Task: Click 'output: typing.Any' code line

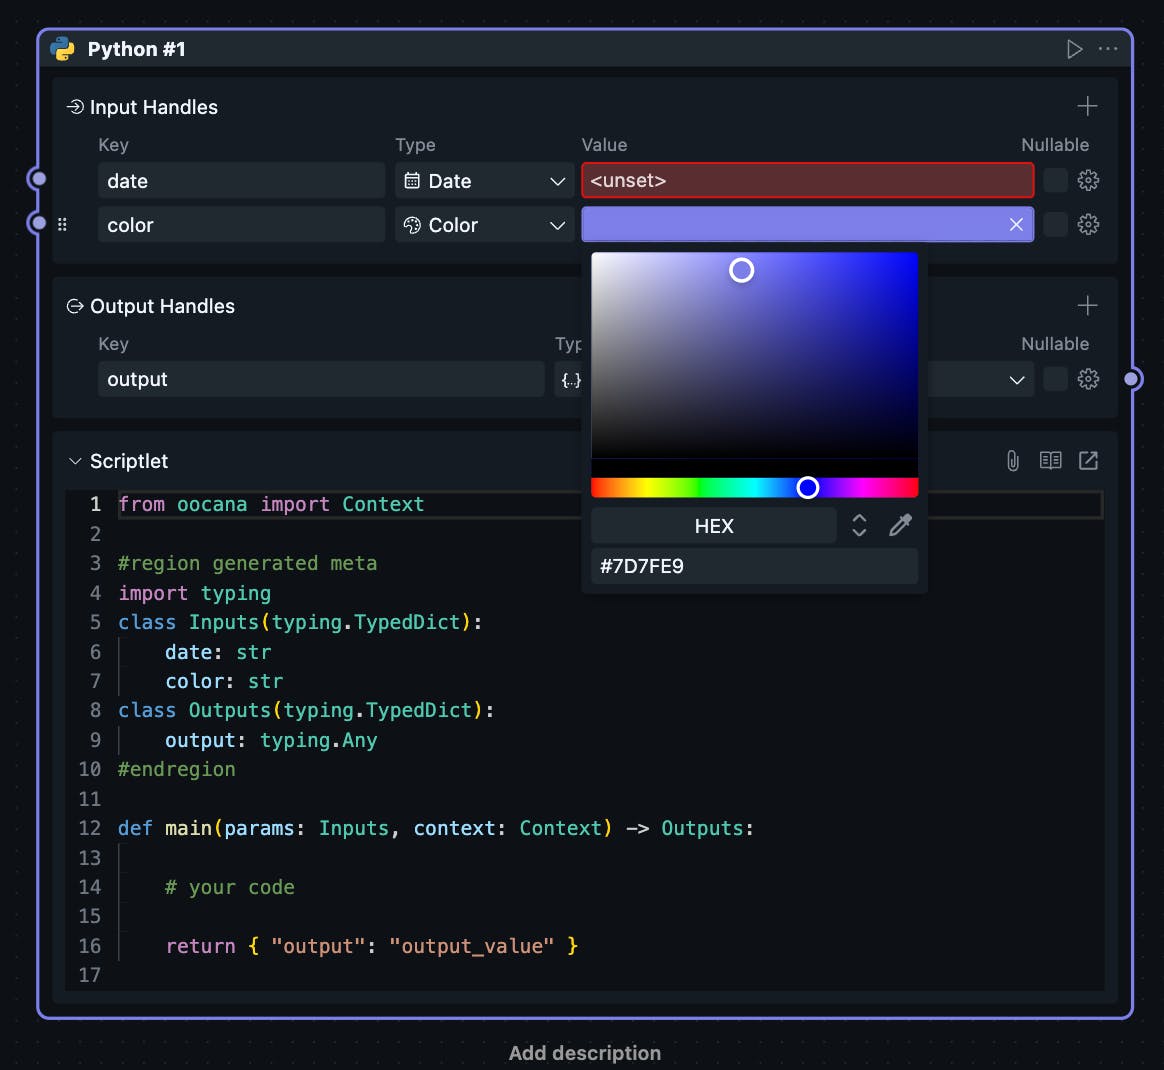Action: pyautogui.click(x=271, y=740)
